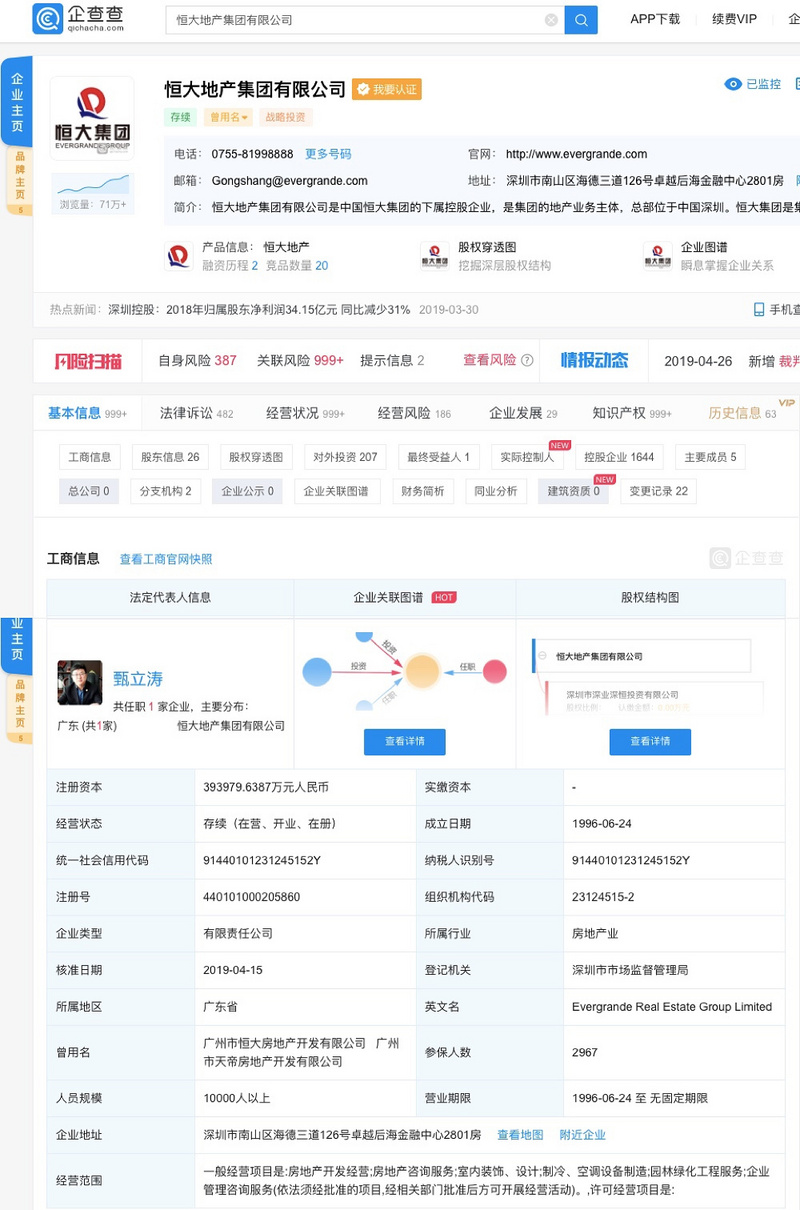Image resolution: width=800 pixels, height=1210 pixels.
Task: Click the 企业关联图谱 sub-navigation button
Action: click(x=336, y=491)
